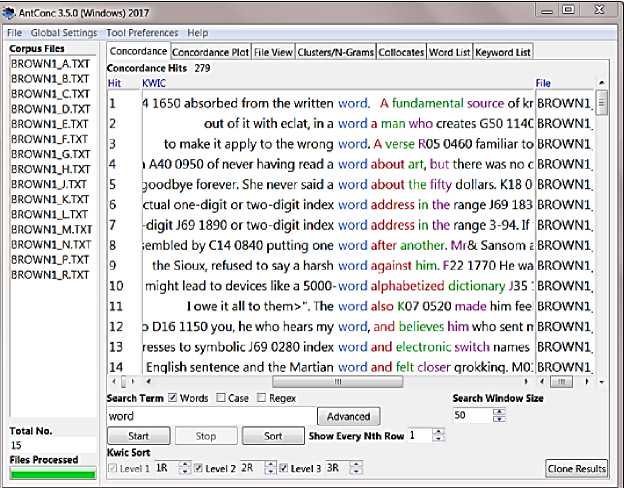Viewport: 626px width, 488px height.
Task: Increase the Level 1 sort position
Action: point(184,464)
